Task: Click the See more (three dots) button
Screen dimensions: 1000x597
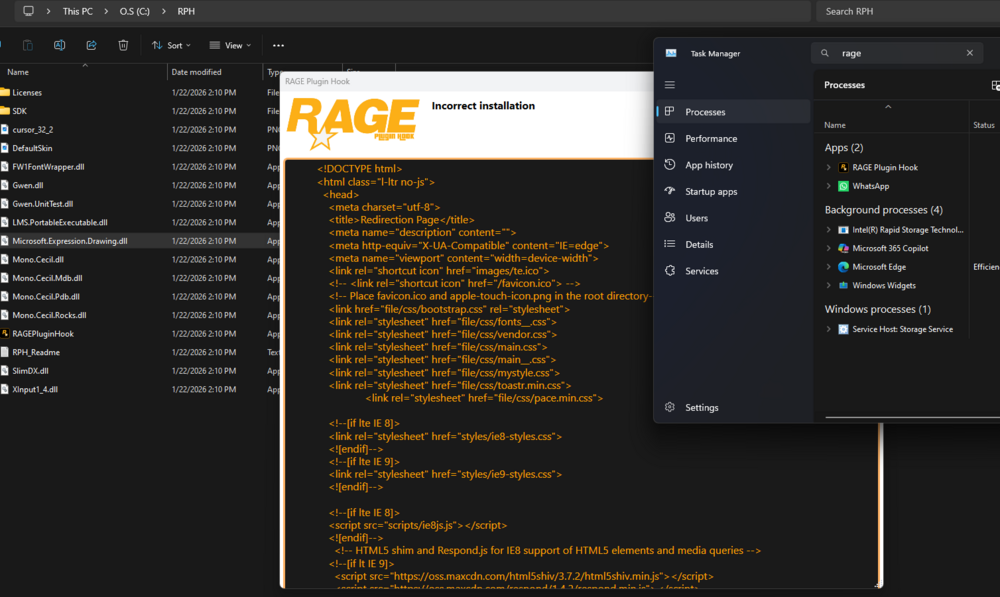Action: pyautogui.click(x=278, y=45)
